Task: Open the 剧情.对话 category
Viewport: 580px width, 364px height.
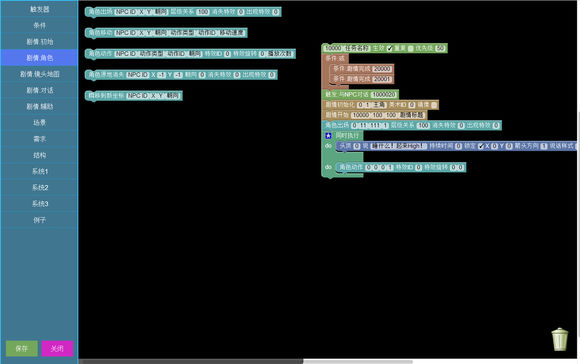Action: tap(39, 90)
